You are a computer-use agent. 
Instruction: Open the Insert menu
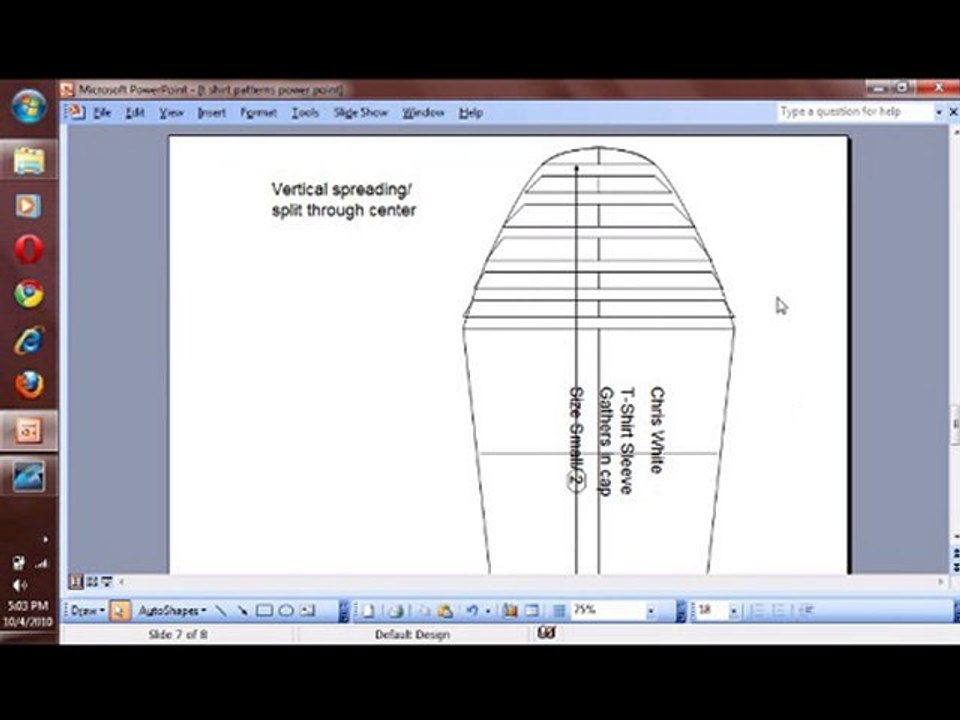click(x=212, y=113)
